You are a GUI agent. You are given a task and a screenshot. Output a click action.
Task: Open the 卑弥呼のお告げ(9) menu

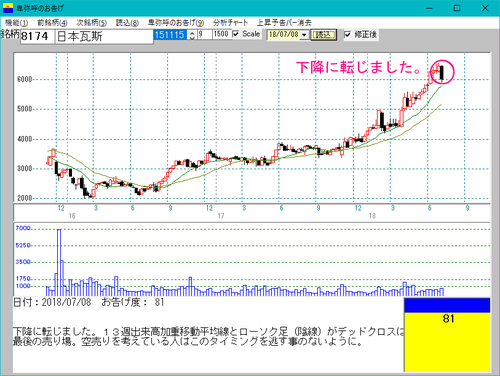pyautogui.click(x=176, y=23)
